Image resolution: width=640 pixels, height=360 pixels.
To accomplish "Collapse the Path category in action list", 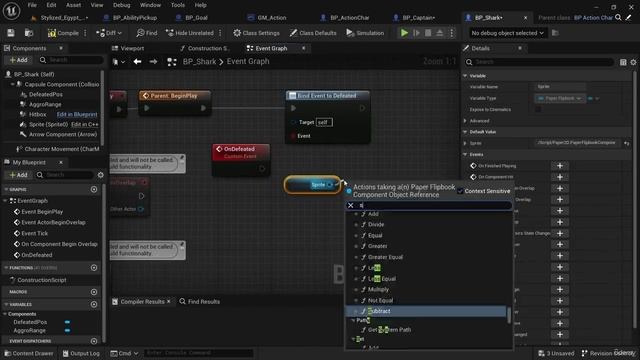I will (353, 321).
